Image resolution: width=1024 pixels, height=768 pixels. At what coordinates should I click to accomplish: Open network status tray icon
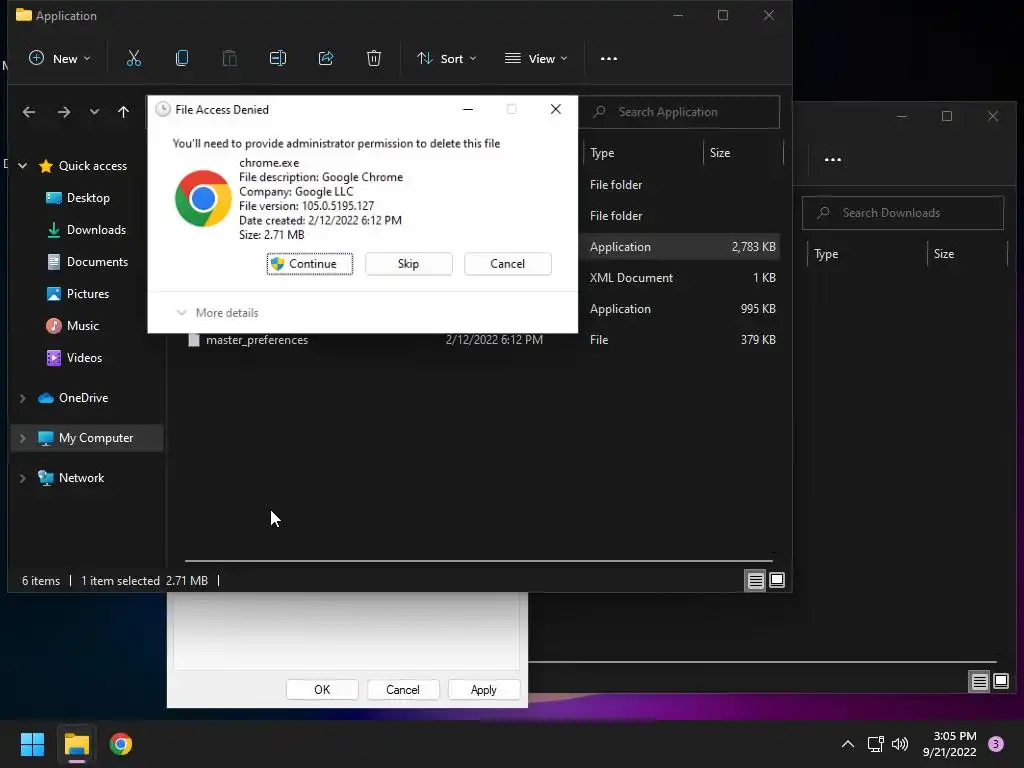tap(875, 744)
